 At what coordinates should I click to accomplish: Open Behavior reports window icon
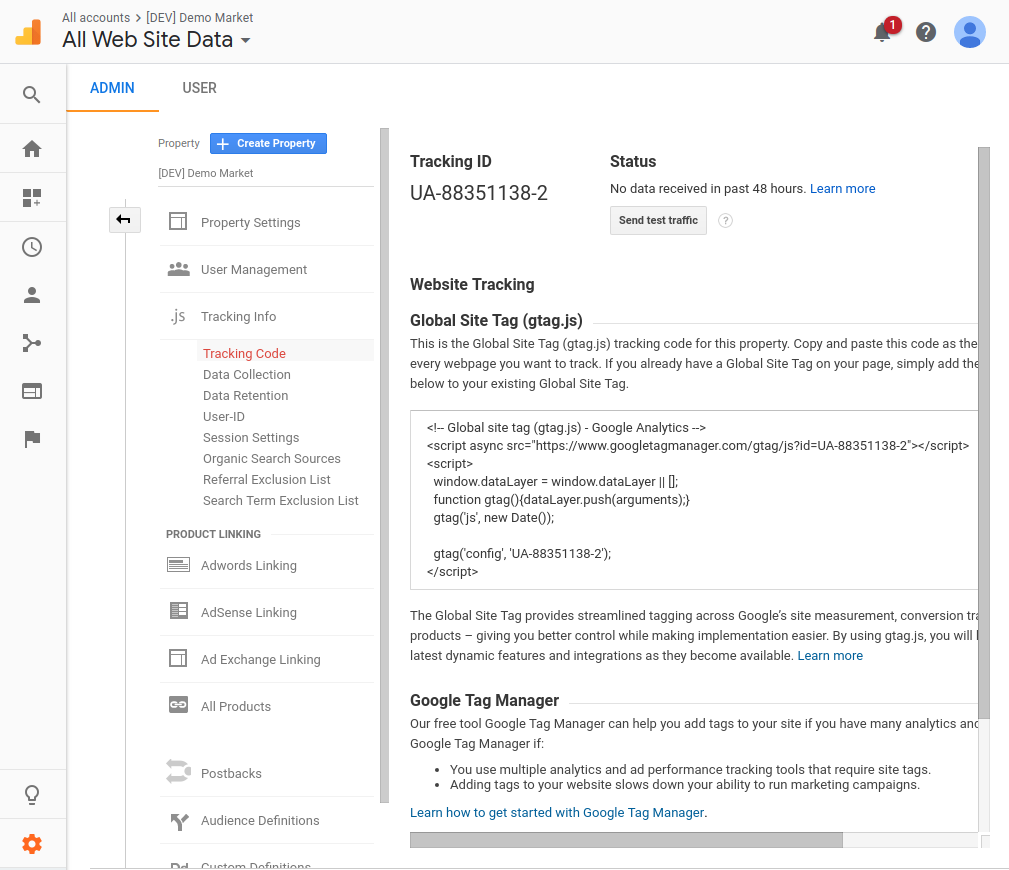(x=32, y=391)
